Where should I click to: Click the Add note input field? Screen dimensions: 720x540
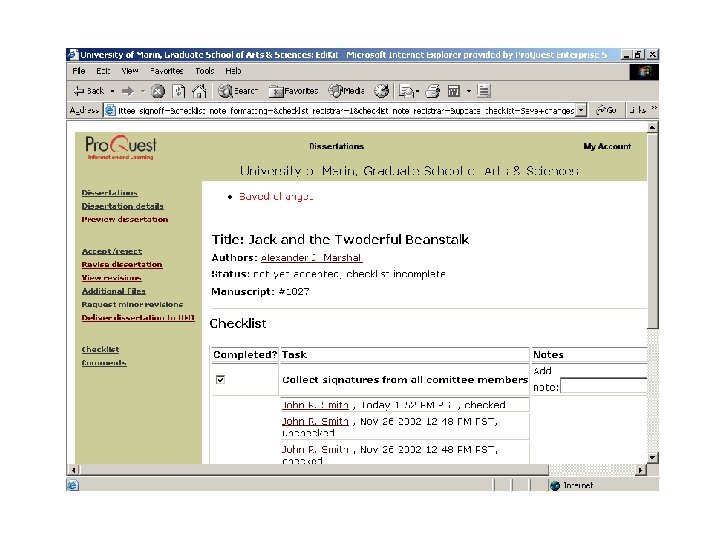click(x=603, y=386)
